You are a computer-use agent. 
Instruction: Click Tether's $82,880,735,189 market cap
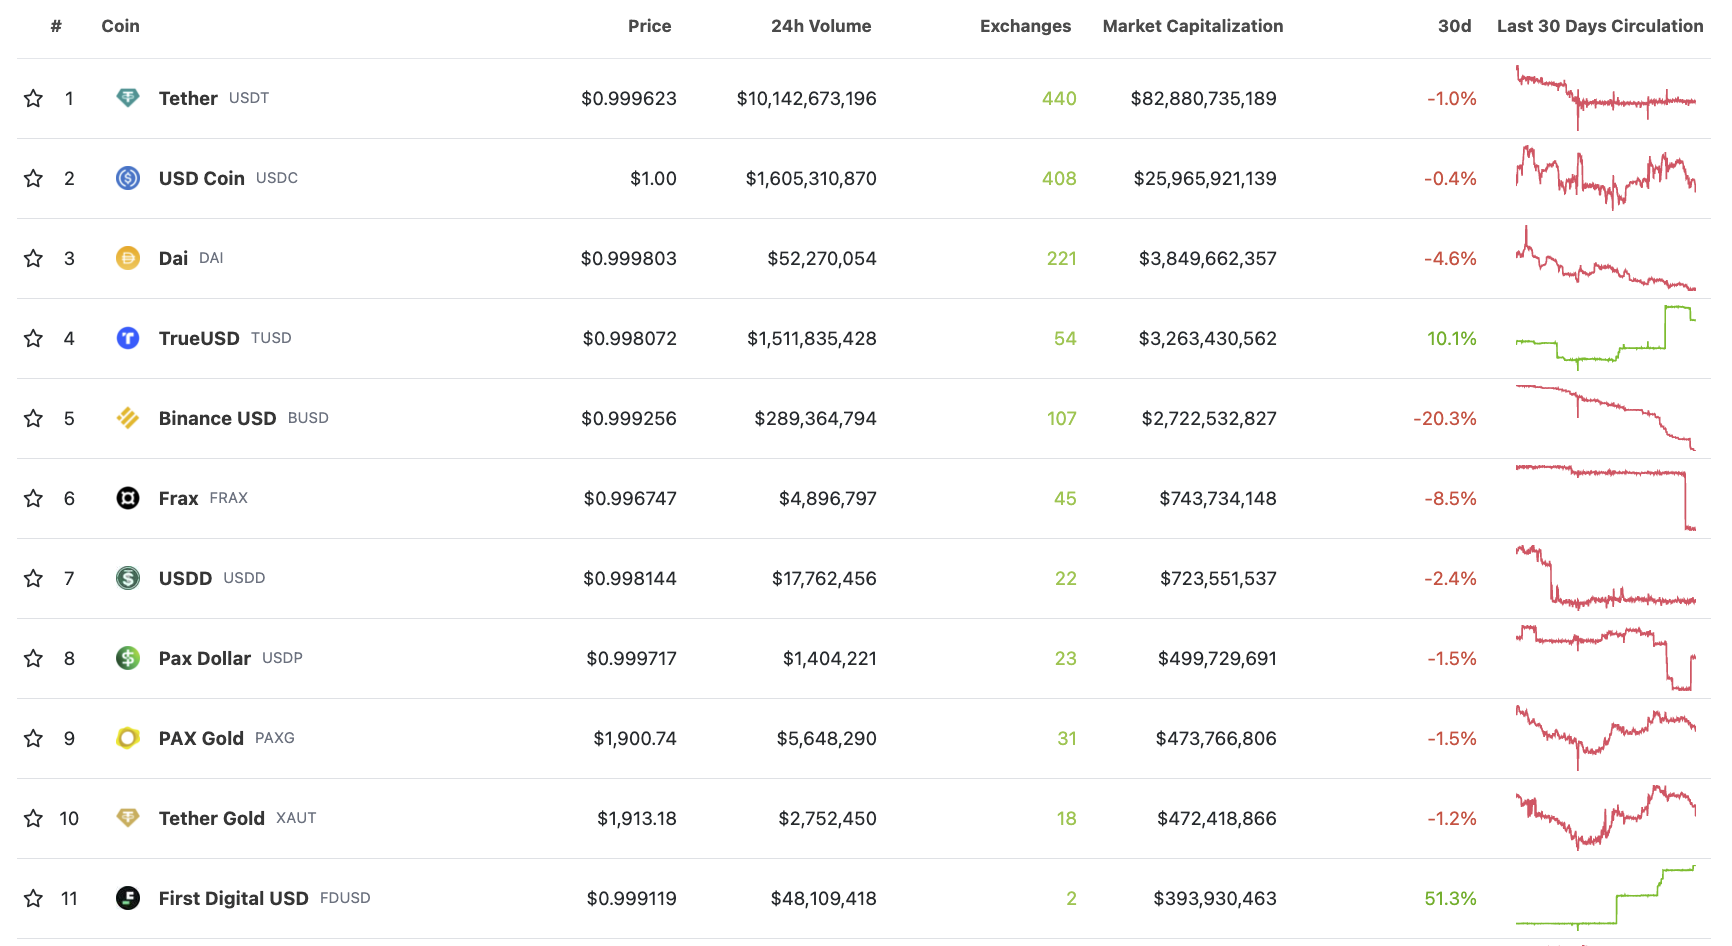[1203, 98]
